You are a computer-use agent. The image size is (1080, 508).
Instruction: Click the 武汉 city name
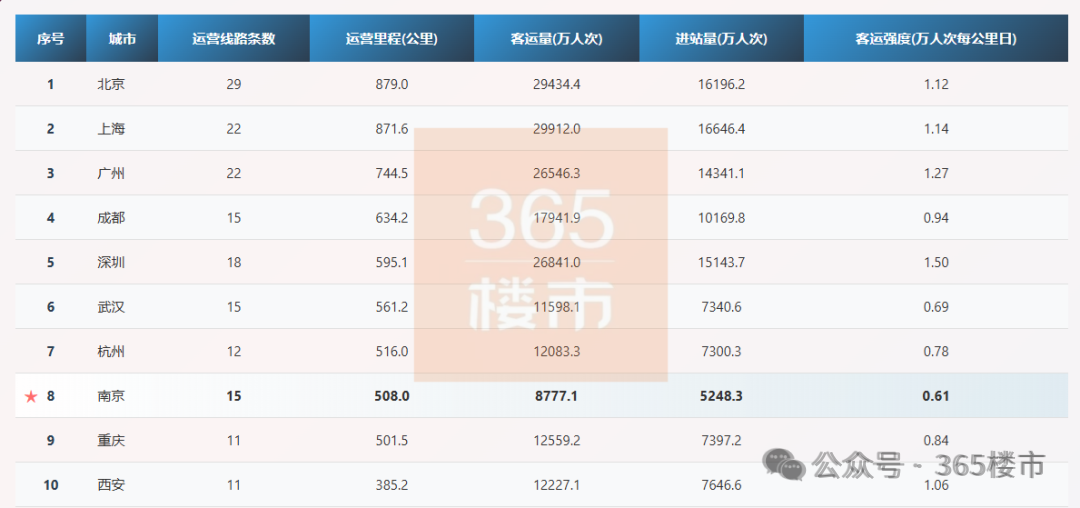[111, 307]
